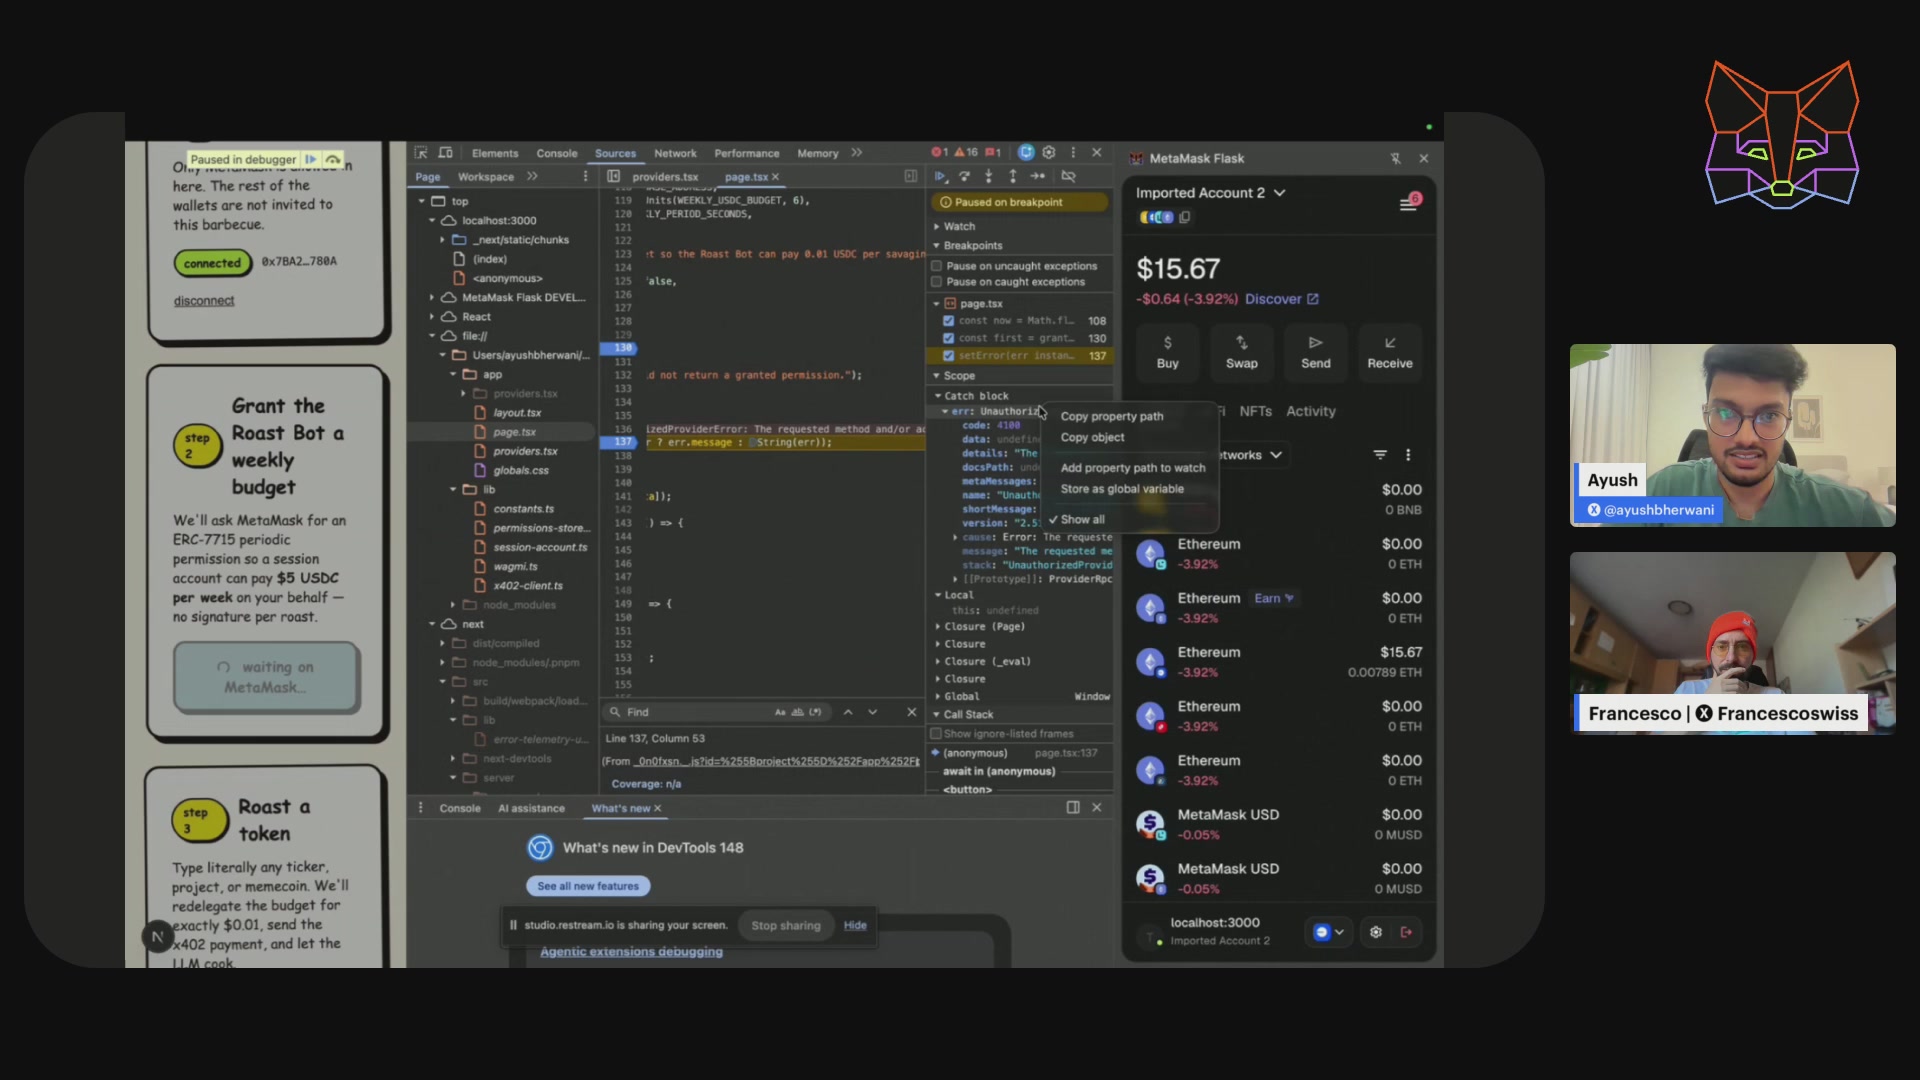Open the token filter icon in MetaMask

click(1380, 455)
